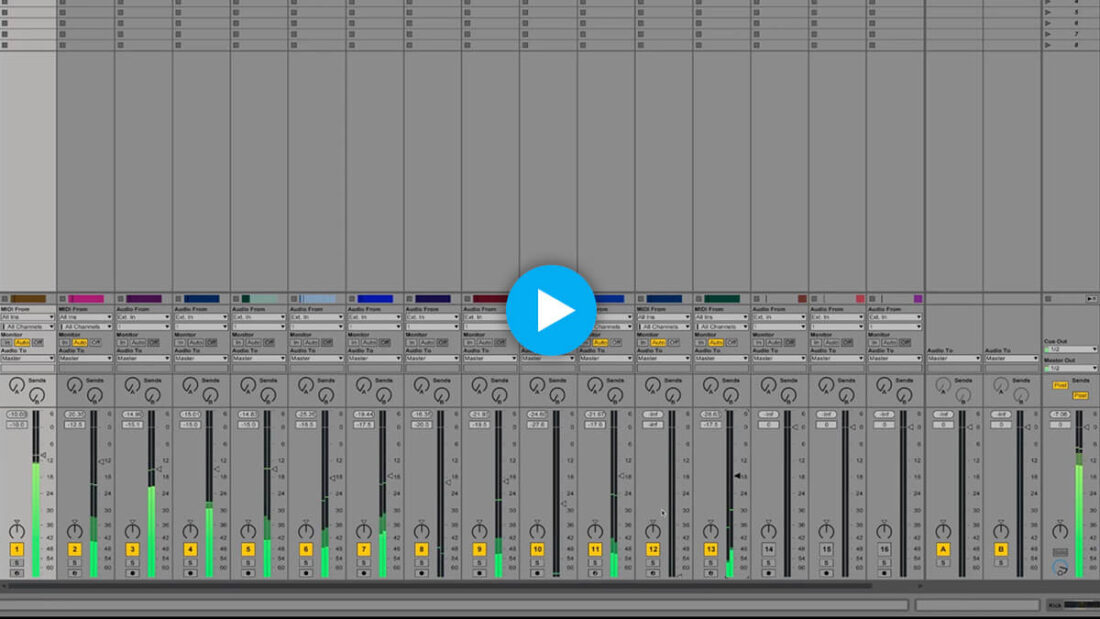Click track 2 peak level value field

click(x=74, y=415)
